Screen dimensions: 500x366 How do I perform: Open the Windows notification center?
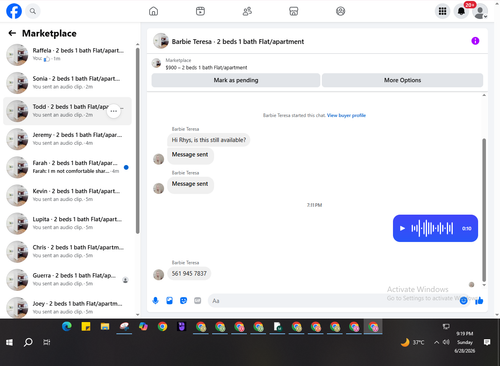pyautogui.click(x=487, y=342)
